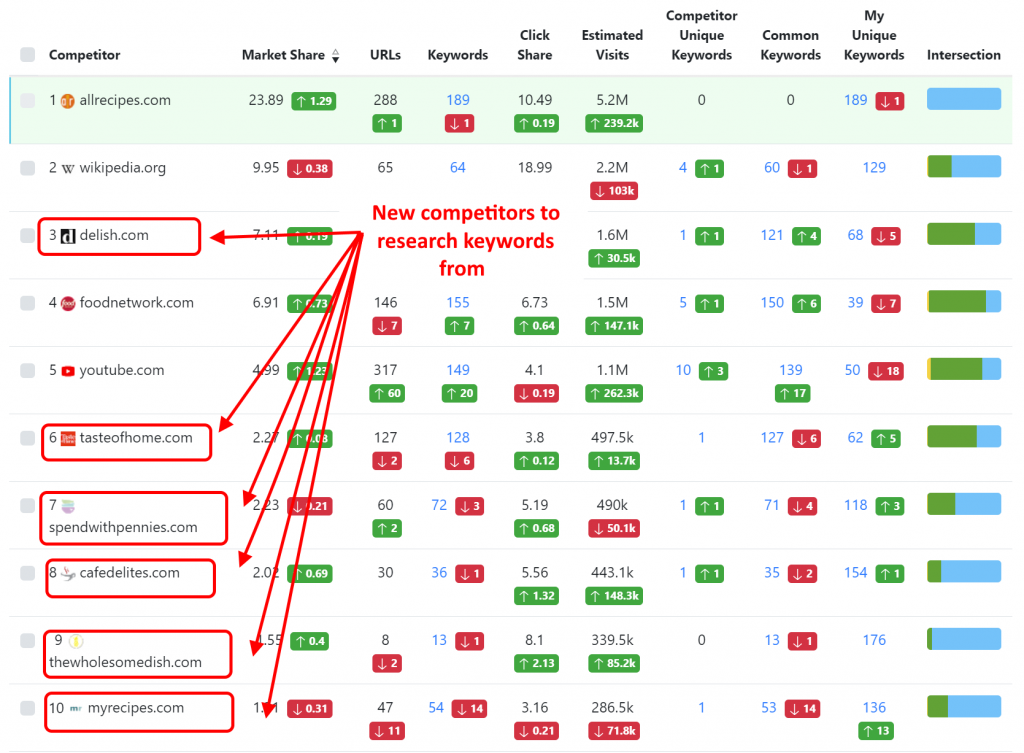The width and height of the screenshot is (1024, 753).
Task: Click the cafedelites.com favicon
Action: pos(68,573)
